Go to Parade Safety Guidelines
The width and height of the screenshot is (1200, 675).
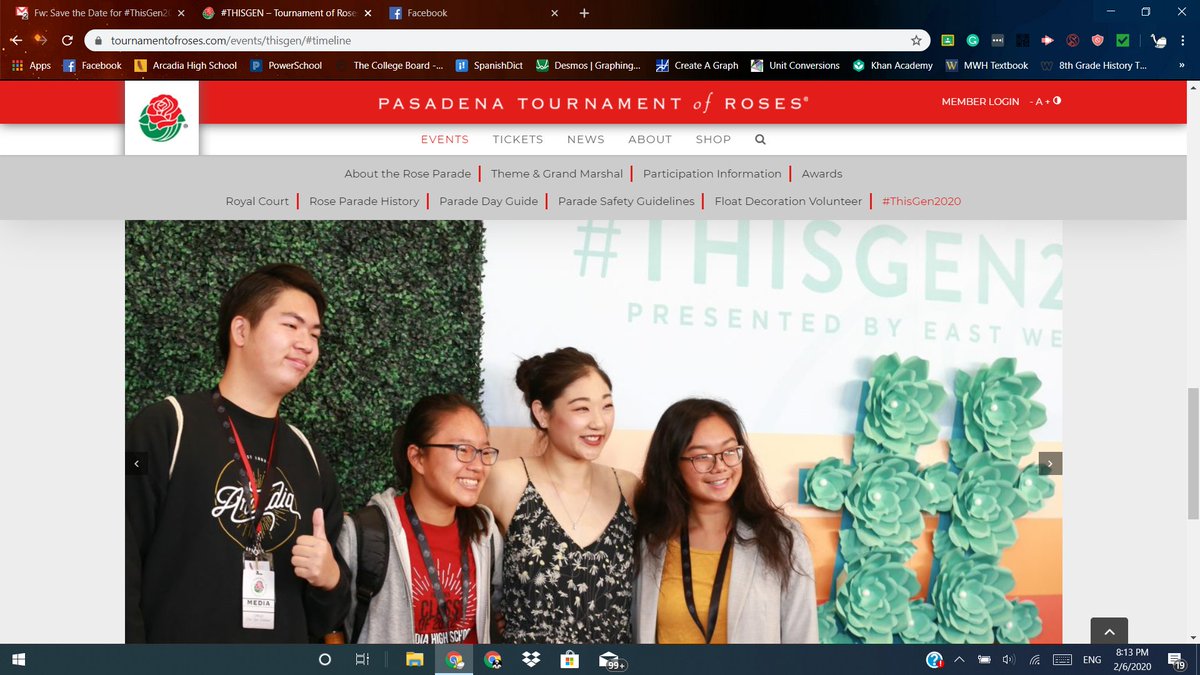pos(626,201)
